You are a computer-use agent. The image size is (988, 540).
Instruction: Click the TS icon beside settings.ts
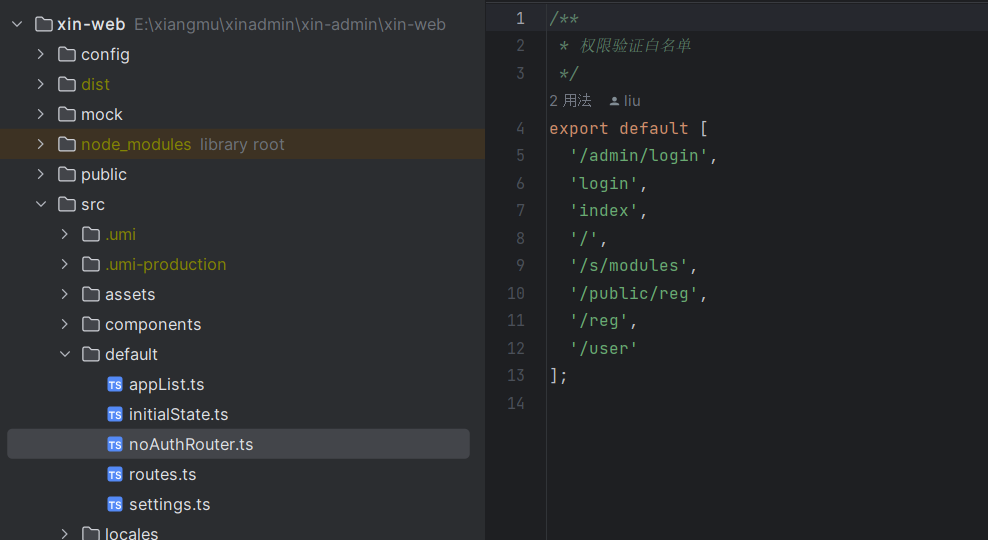pos(115,505)
